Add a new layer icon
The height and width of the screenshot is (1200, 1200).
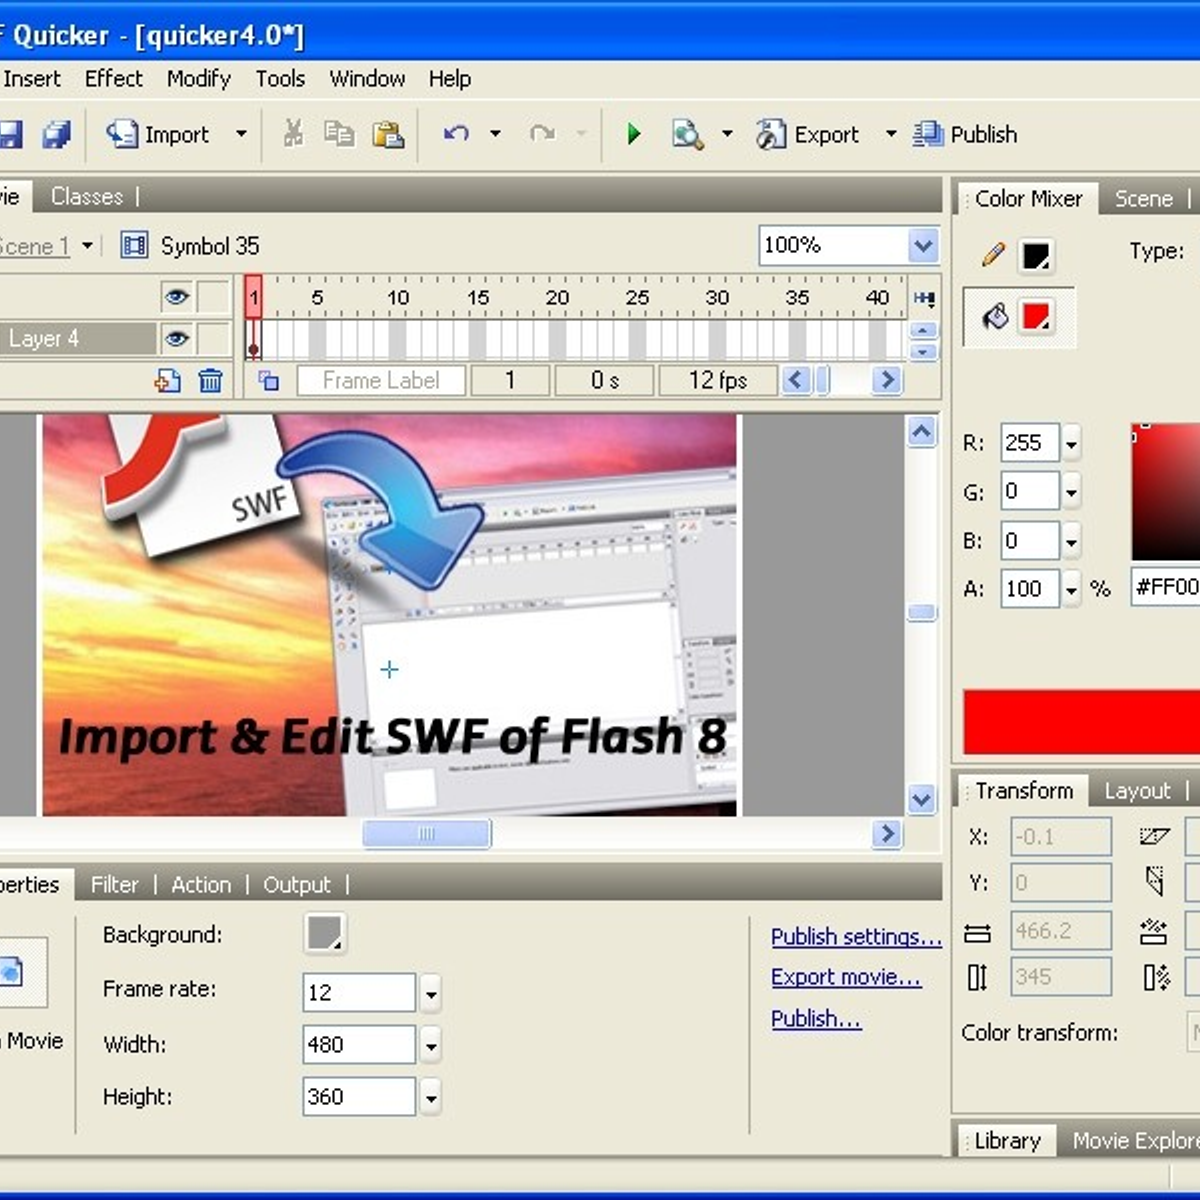coord(168,381)
